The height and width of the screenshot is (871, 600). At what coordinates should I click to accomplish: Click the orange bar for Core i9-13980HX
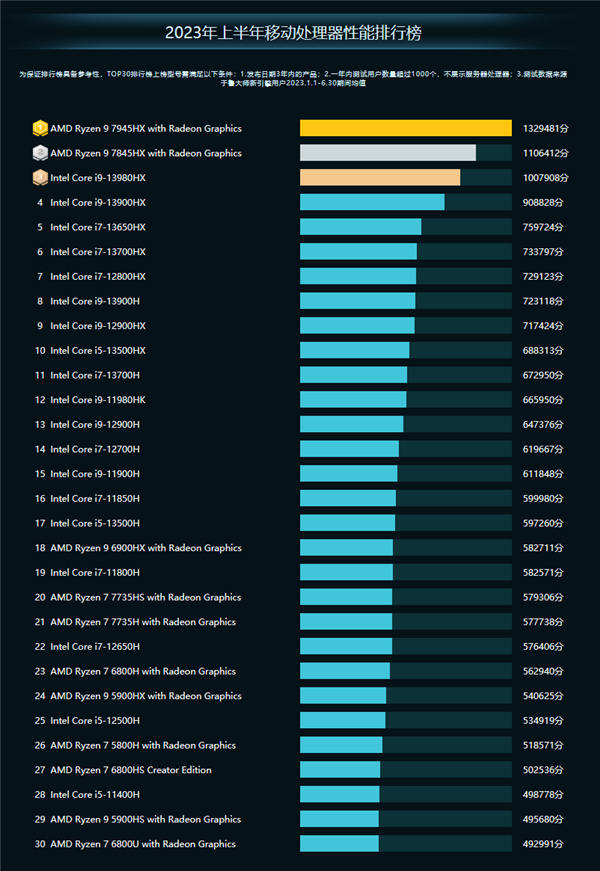(x=380, y=177)
